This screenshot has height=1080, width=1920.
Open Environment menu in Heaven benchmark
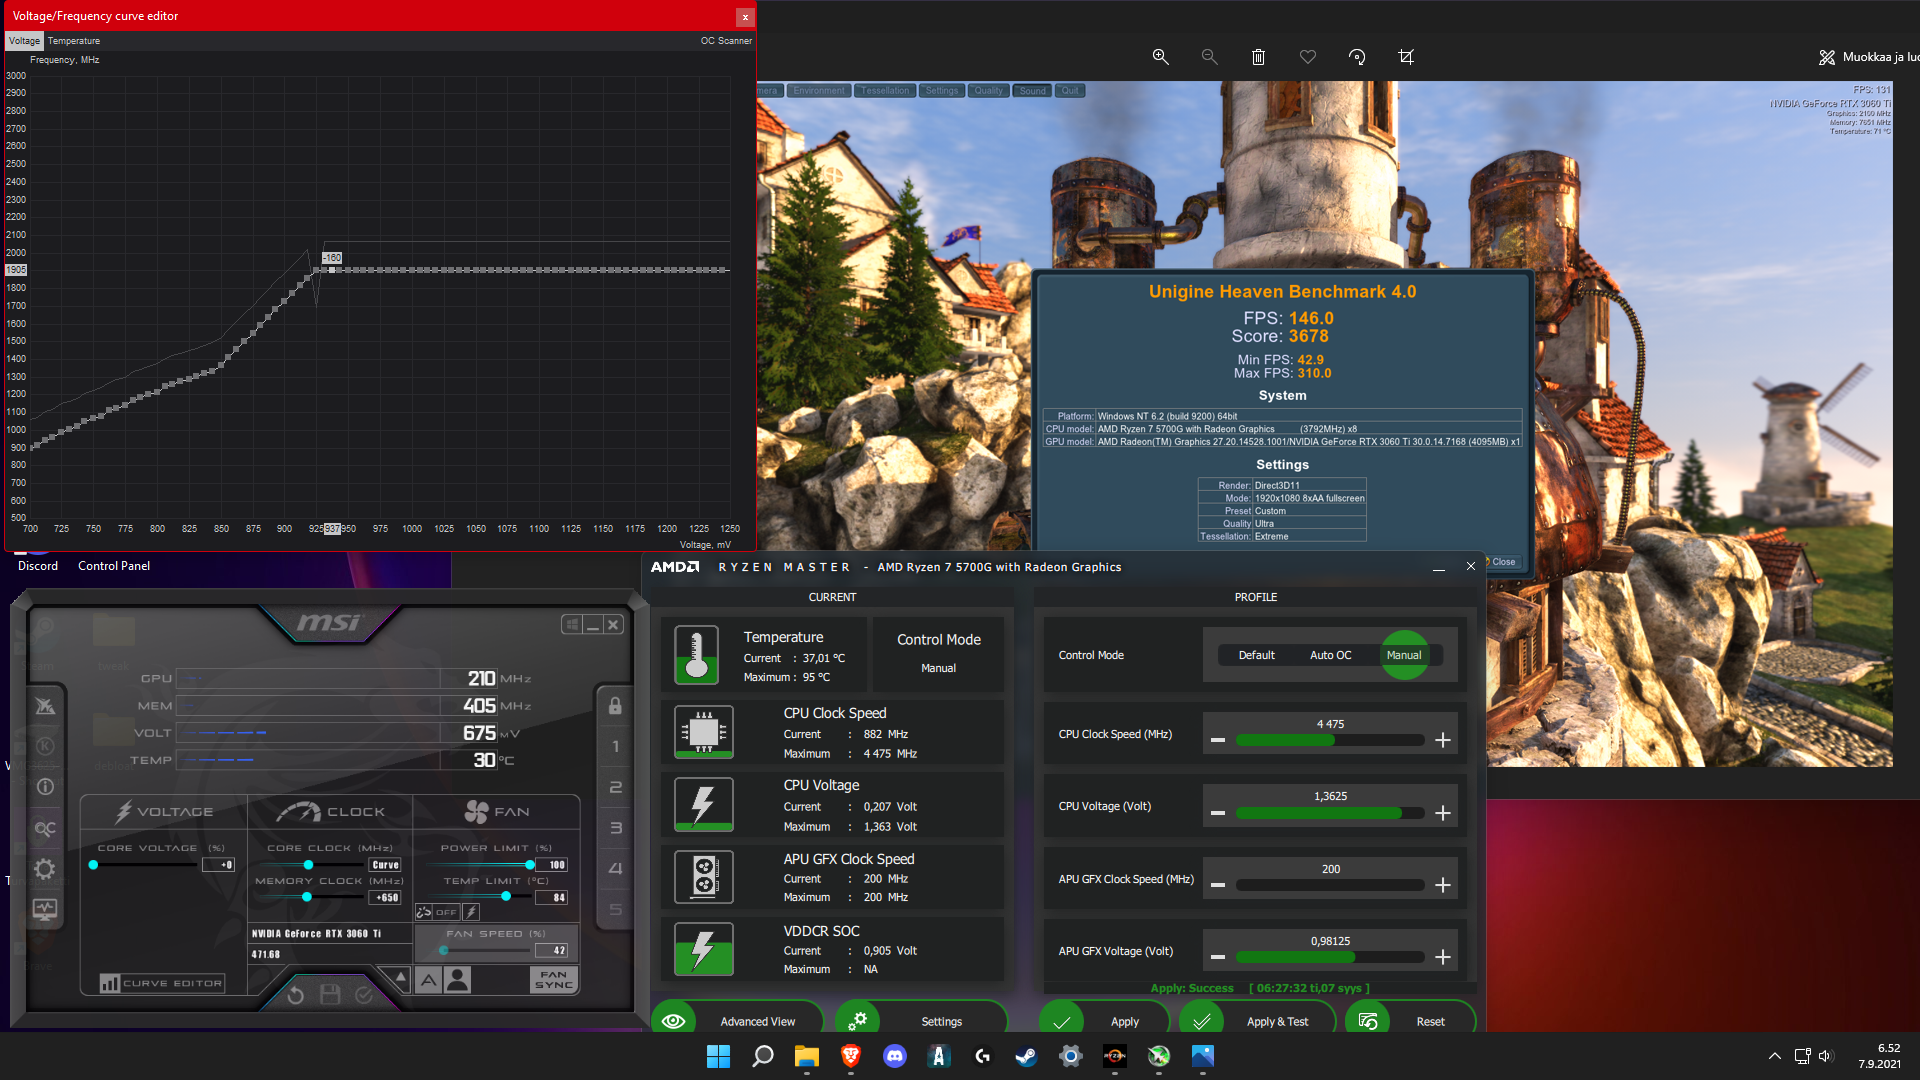tap(819, 91)
